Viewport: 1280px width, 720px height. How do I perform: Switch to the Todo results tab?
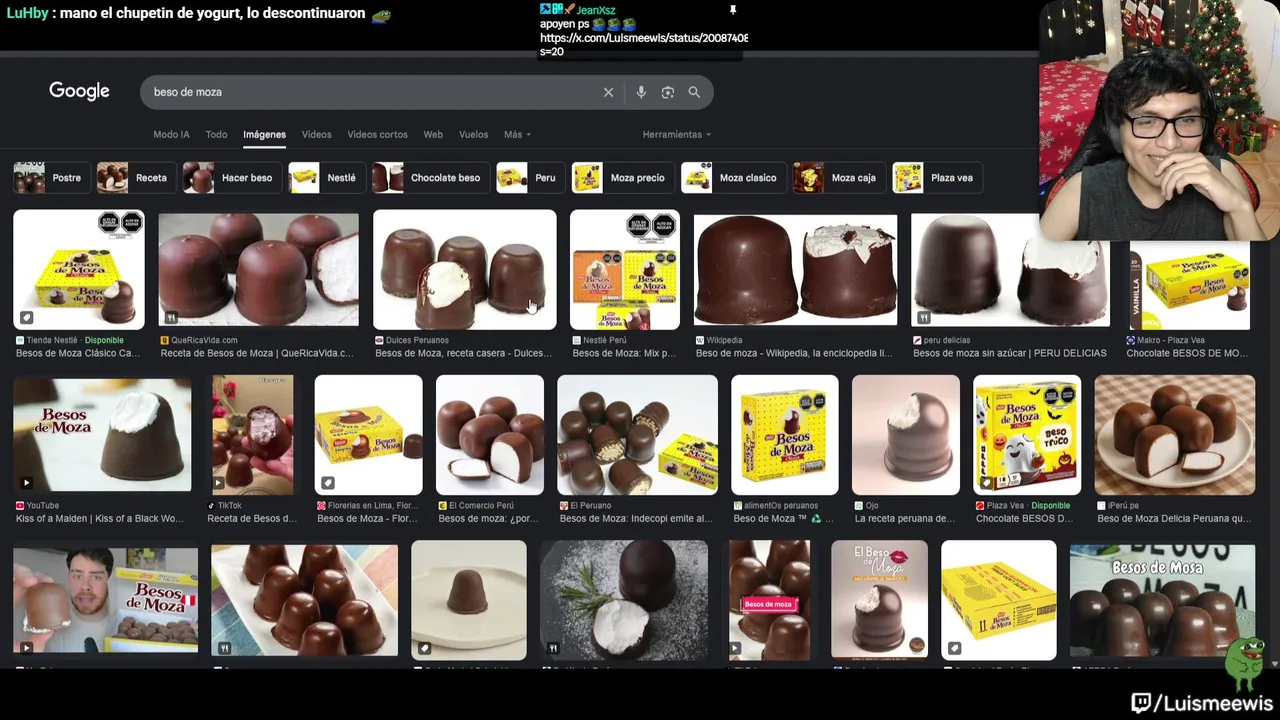(x=216, y=134)
